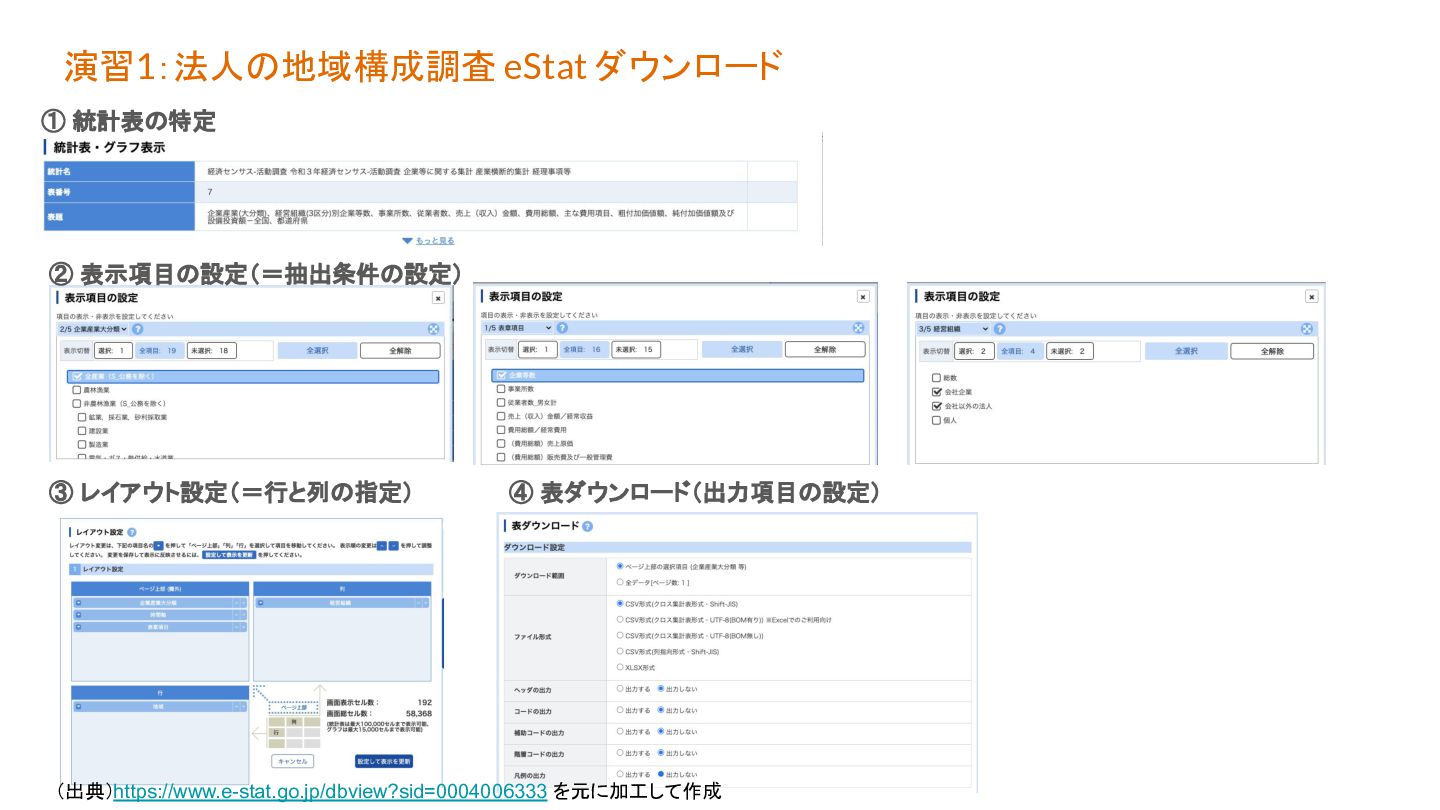Viewport: 1440px width, 810px height.
Task: Select 全データ download range radio
Action: click(620, 581)
